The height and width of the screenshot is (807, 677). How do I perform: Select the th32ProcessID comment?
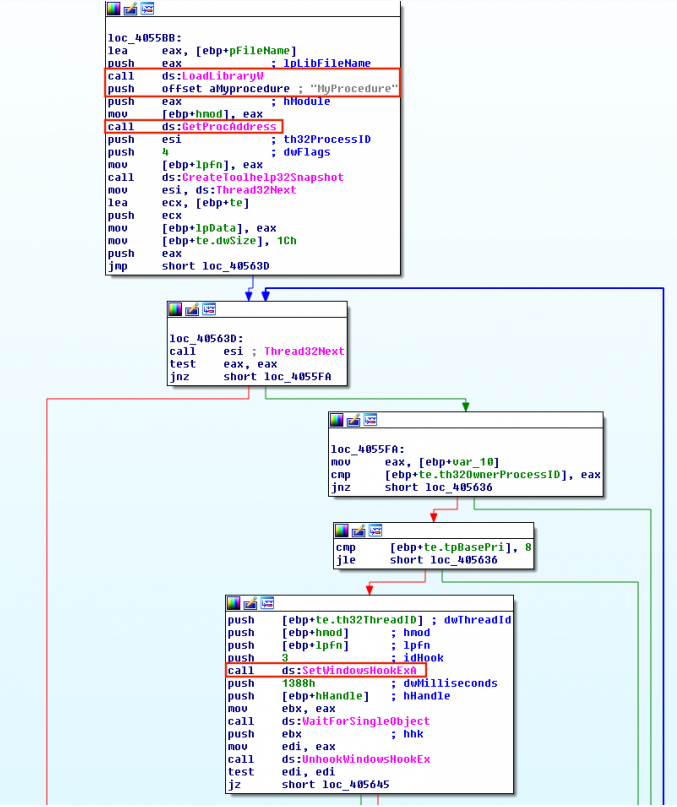coord(327,139)
